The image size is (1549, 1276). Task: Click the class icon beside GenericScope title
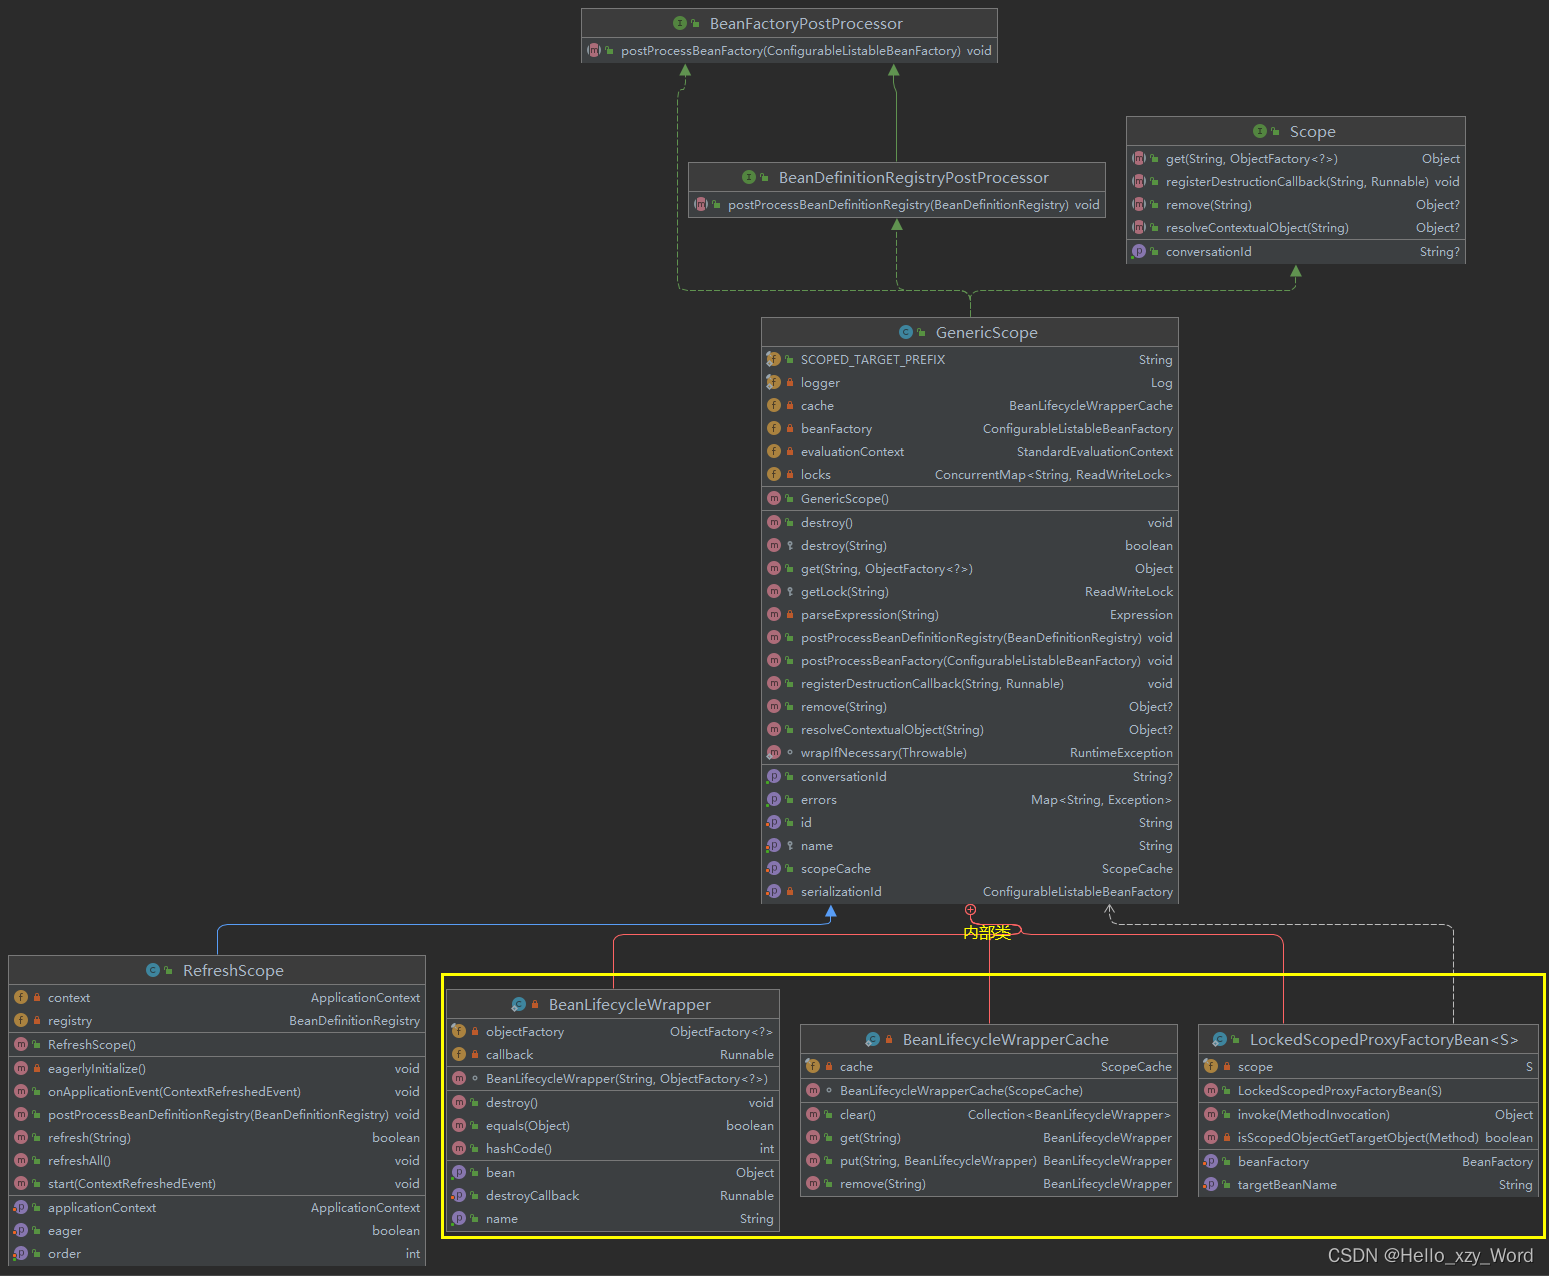906,332
